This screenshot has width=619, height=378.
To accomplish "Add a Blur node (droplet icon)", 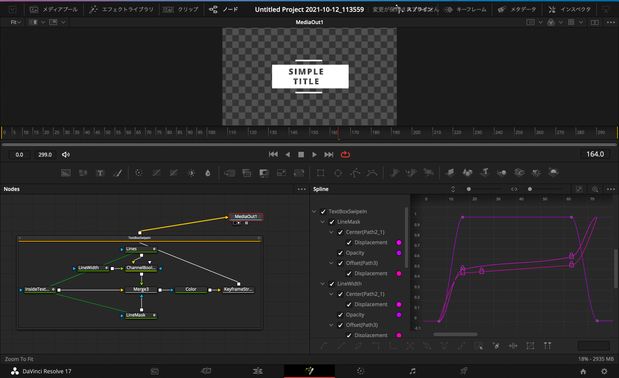I will [x=208, y=172].
